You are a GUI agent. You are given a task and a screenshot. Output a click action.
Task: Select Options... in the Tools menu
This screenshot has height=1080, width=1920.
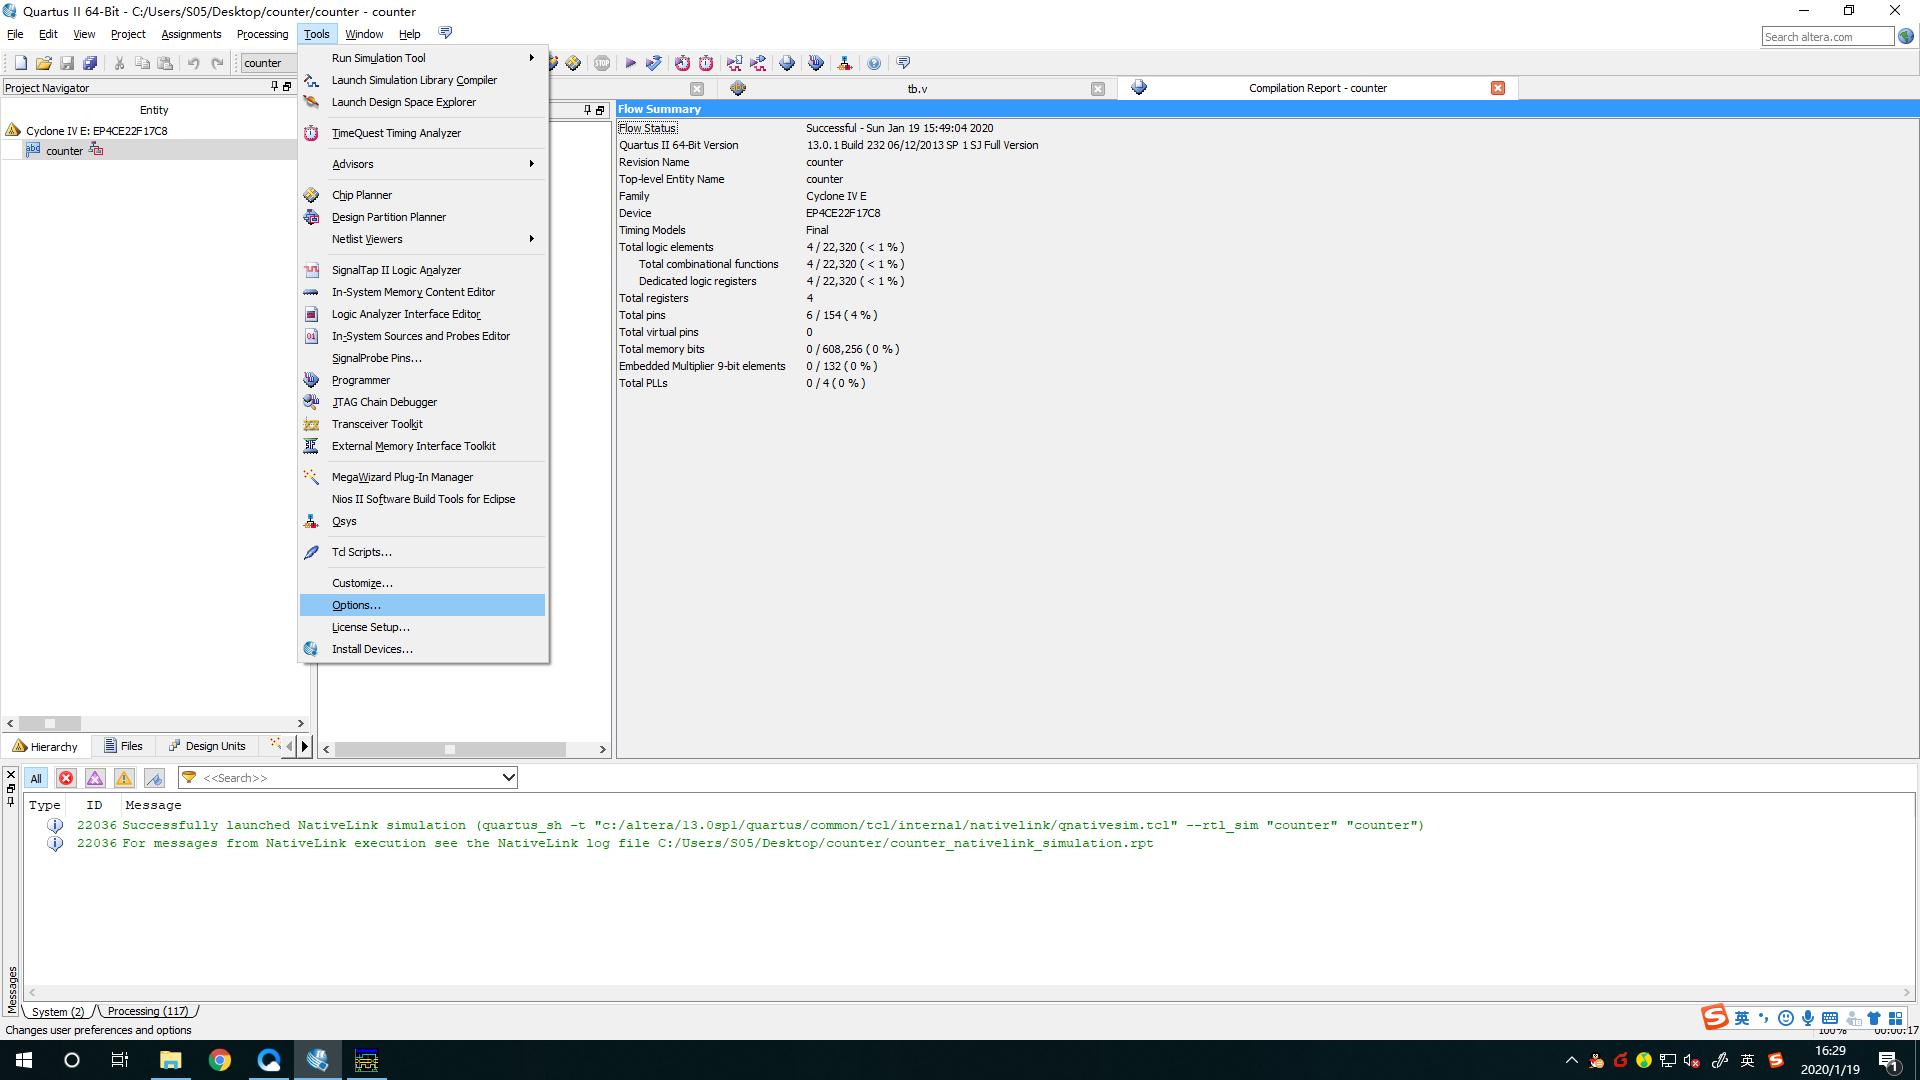(x=422, y=605)
